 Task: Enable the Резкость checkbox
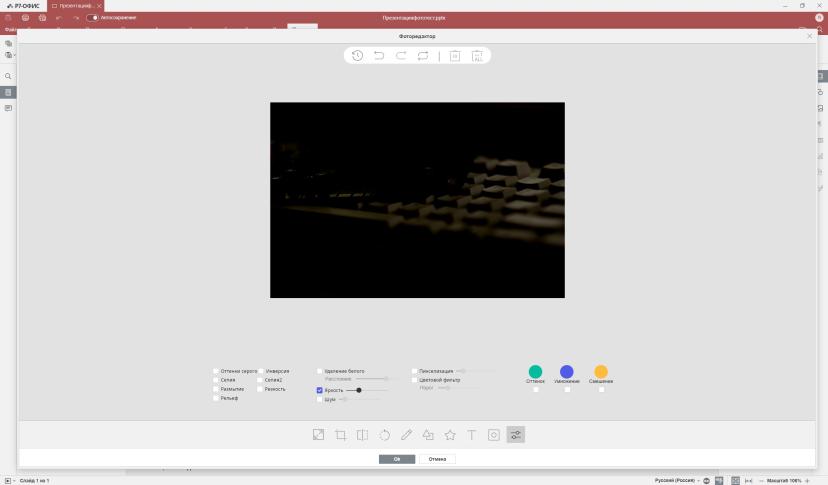point(260,389)
